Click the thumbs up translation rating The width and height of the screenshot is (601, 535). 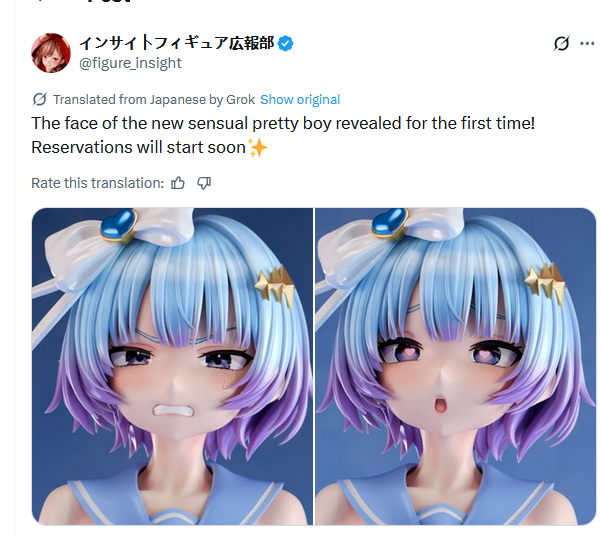[178, 183]
